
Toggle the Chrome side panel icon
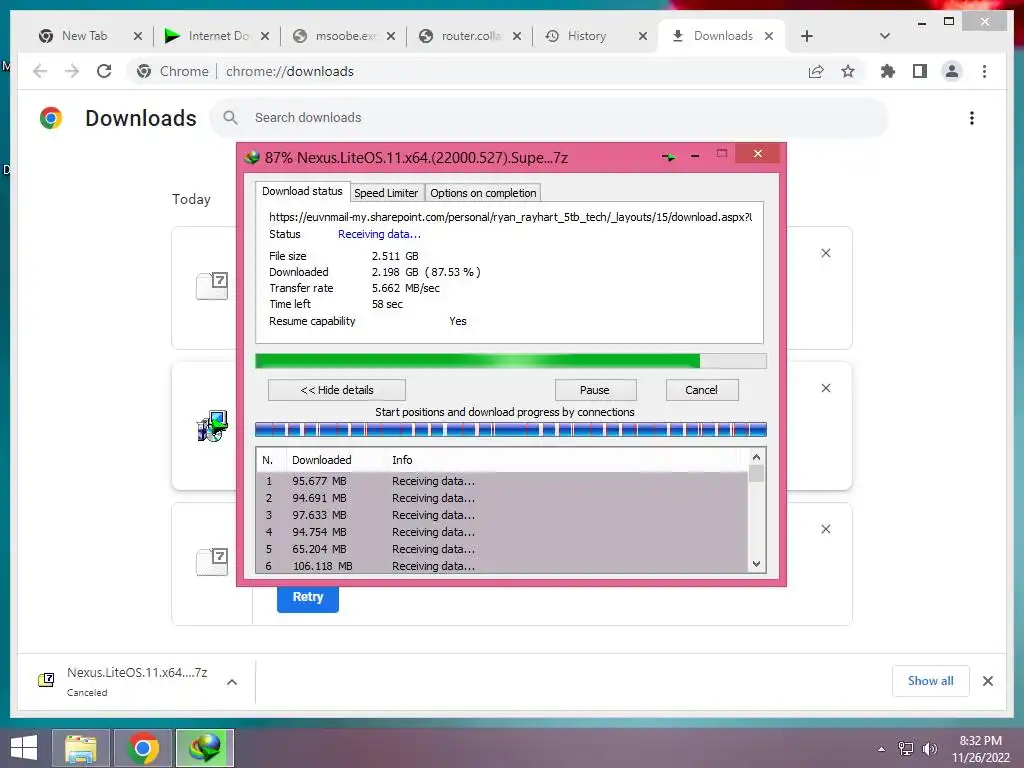[920, 71]
